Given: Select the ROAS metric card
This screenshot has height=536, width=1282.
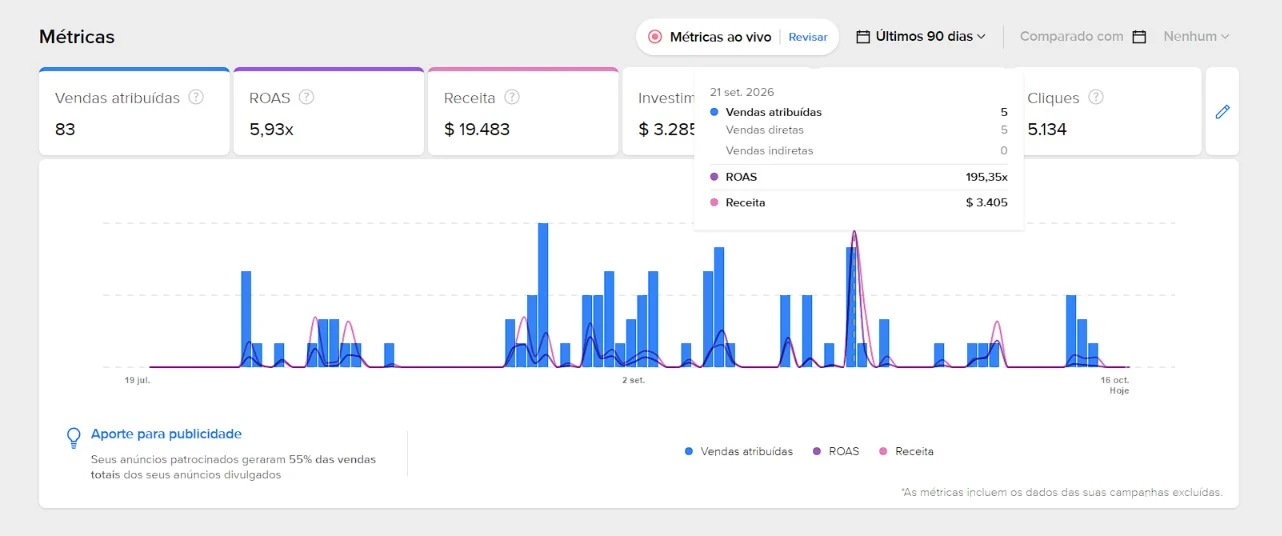Looking at the screenshot, I should point(329,111).
